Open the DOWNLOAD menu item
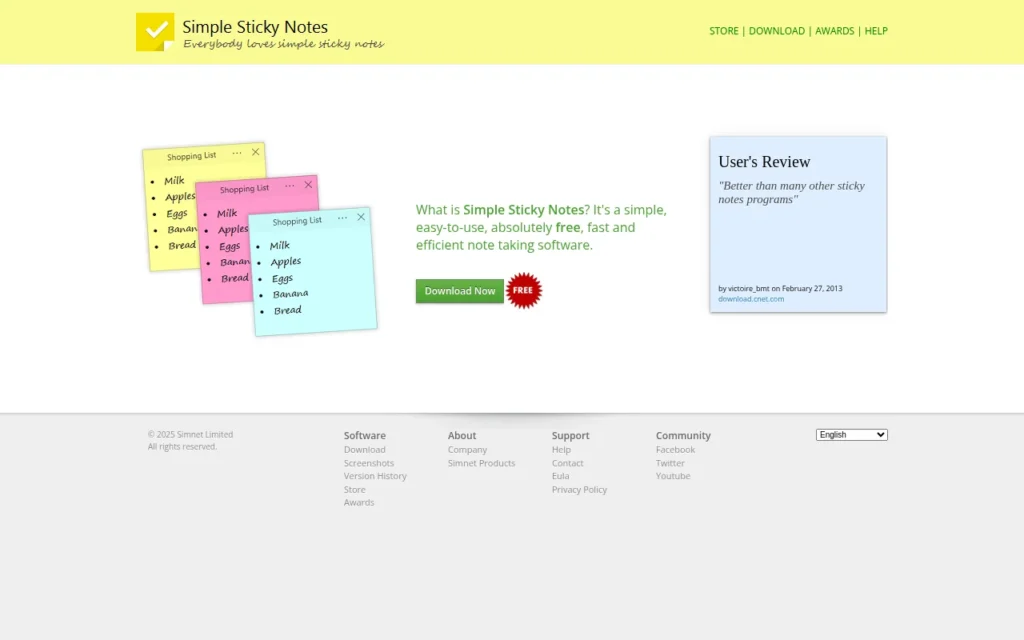Viewport: 1024px width, 640px height. pyautogui.click(x=776, y=31)
